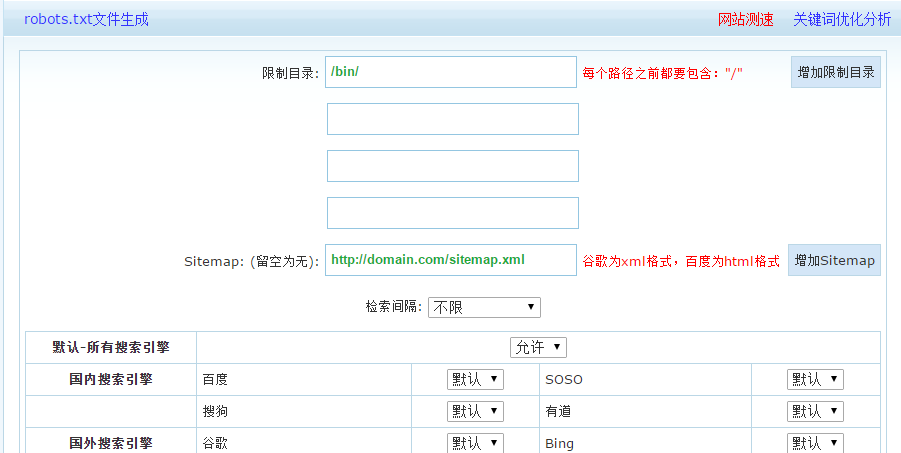This screenshot has width=901, height=453.
Task: Focus the third restricted directory field
Action: tap(453, 166)
